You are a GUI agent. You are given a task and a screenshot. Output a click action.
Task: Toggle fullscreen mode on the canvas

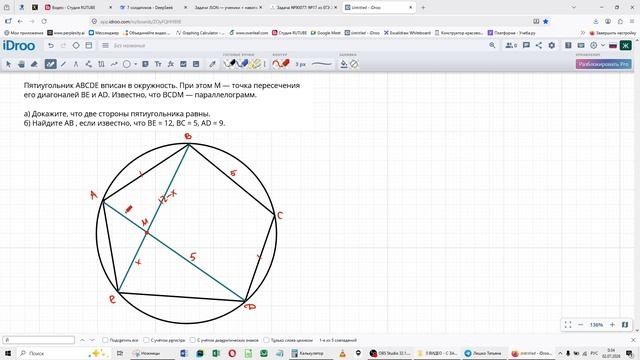568,324
